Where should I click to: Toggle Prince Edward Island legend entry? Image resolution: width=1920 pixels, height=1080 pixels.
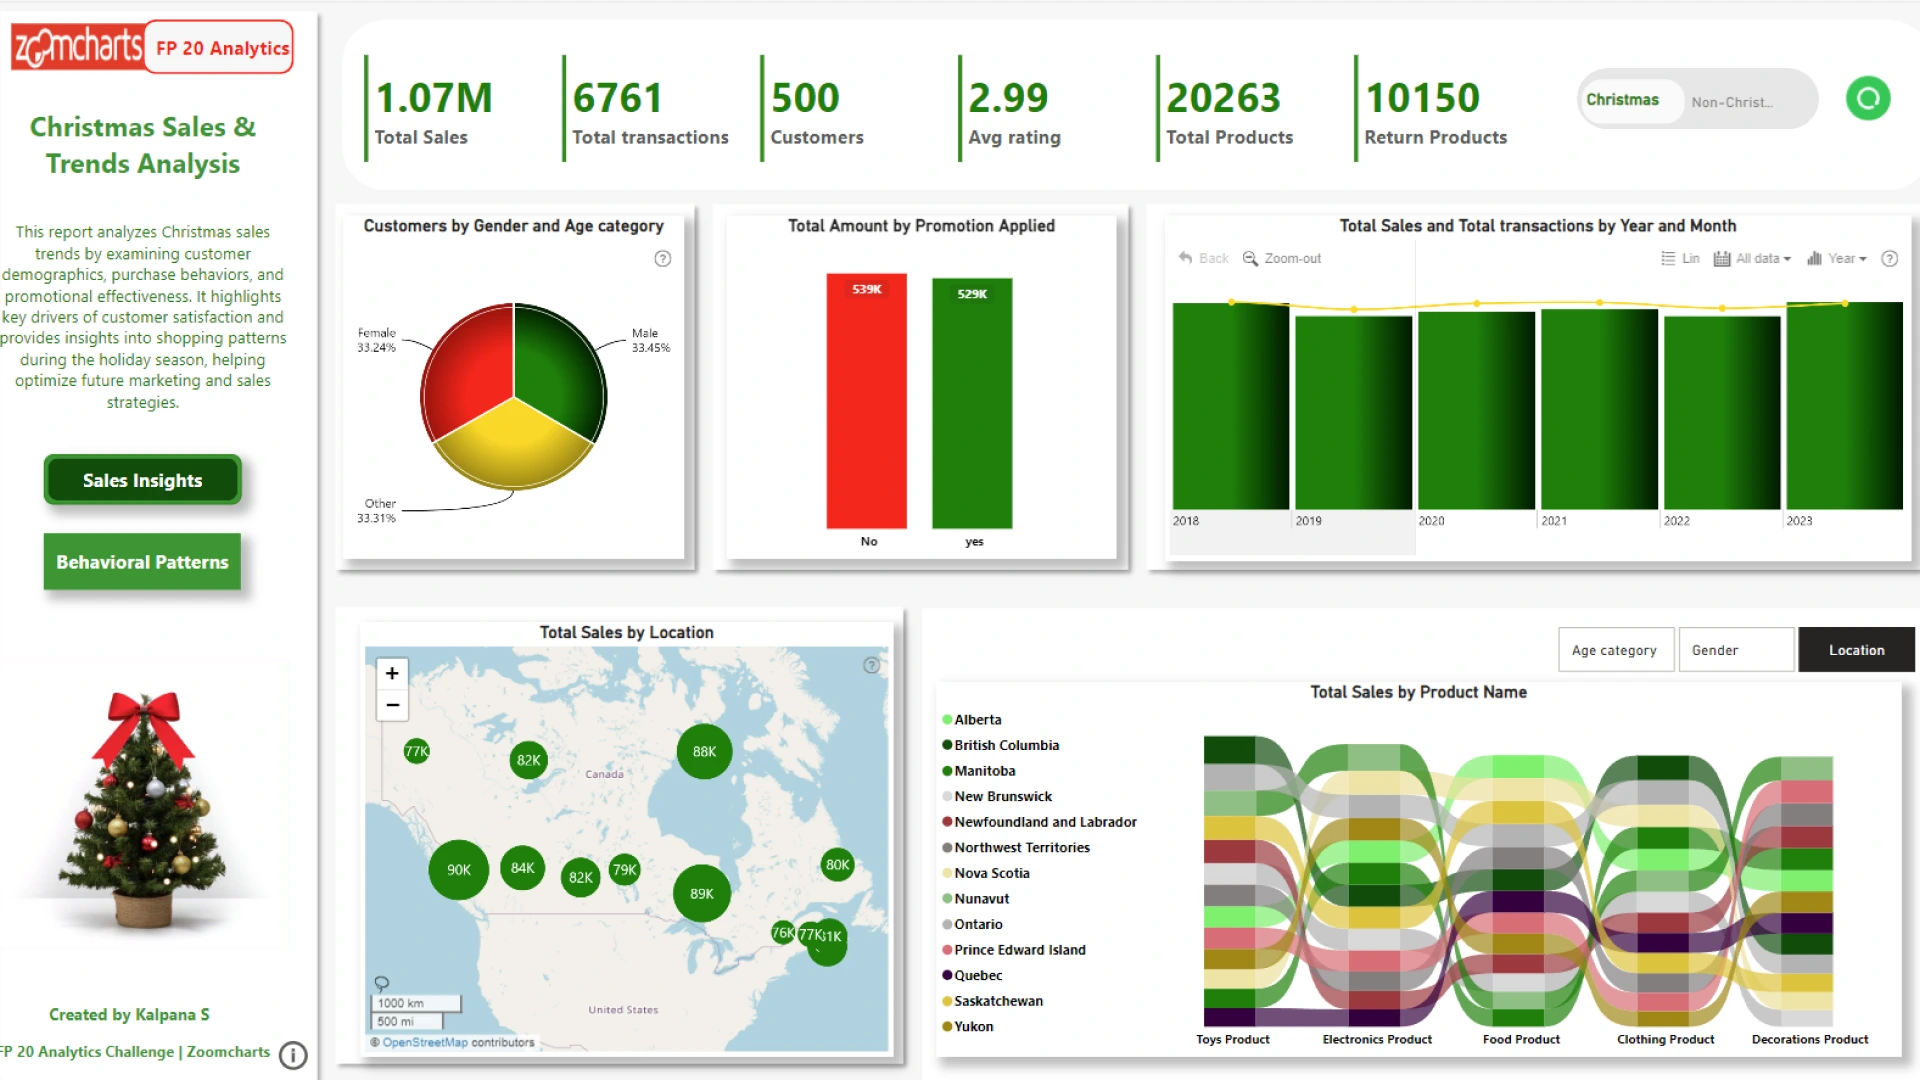(x=1013, y=951)
